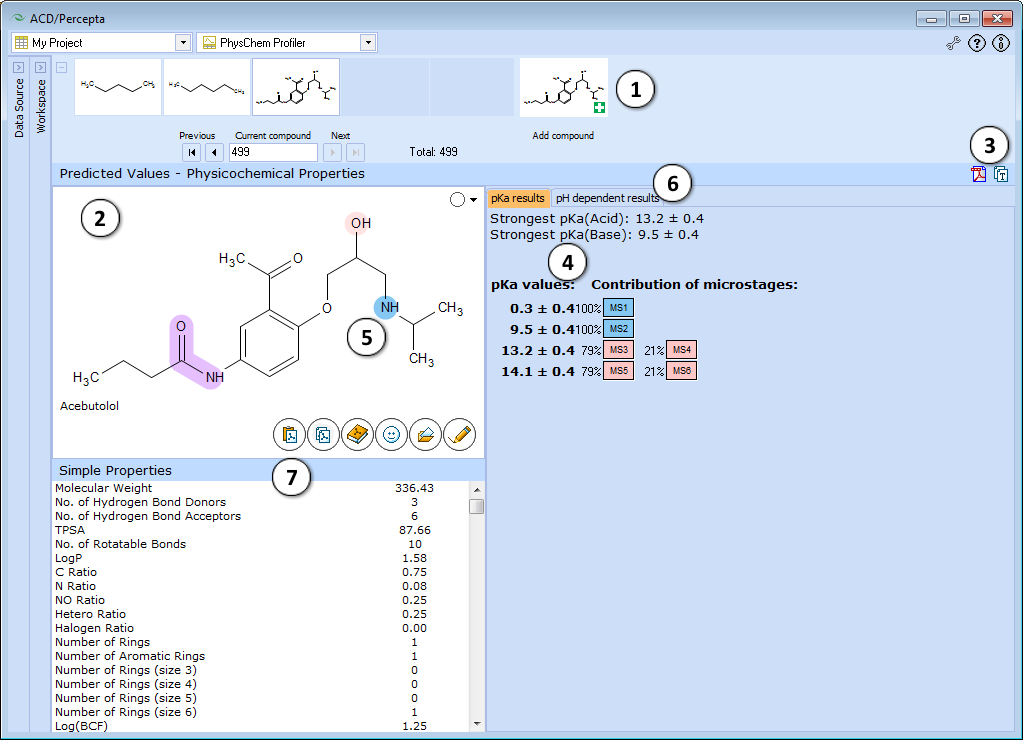Expand the Data Source side panel

click(19, 67)
